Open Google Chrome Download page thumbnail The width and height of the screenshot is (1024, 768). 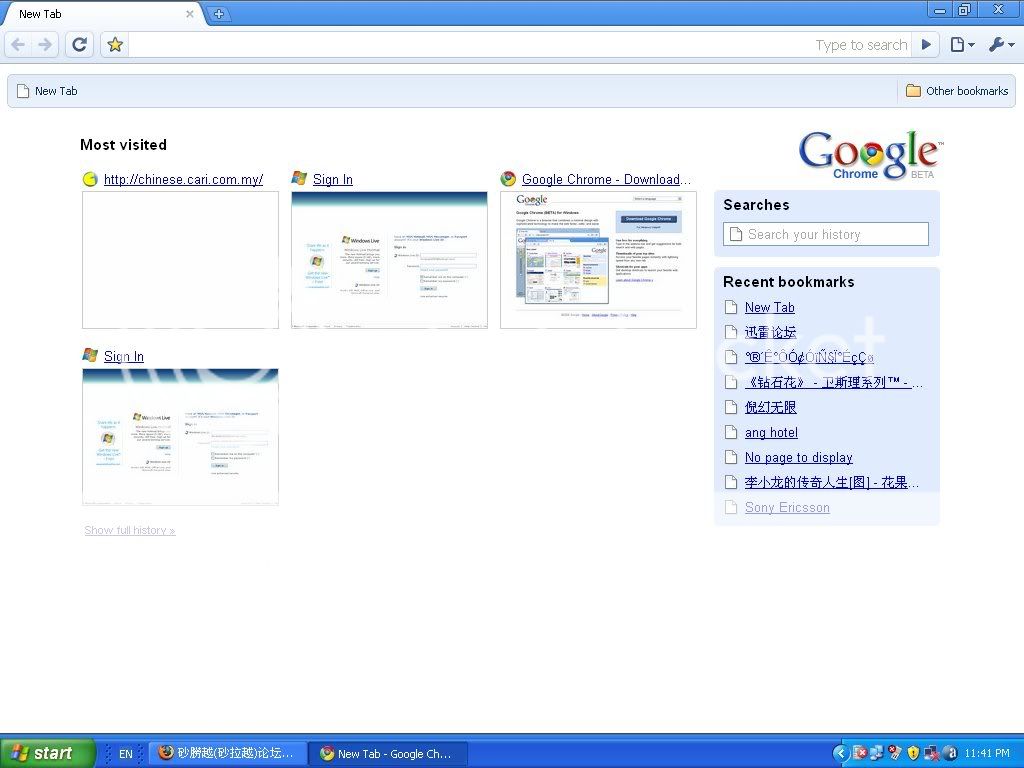tap(598, 260)
